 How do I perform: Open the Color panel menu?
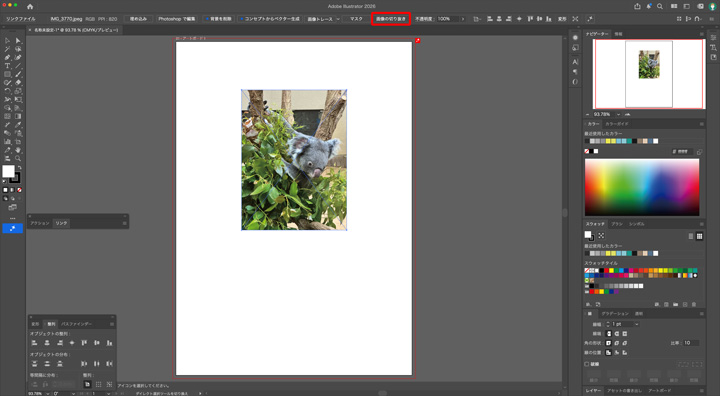702,124
